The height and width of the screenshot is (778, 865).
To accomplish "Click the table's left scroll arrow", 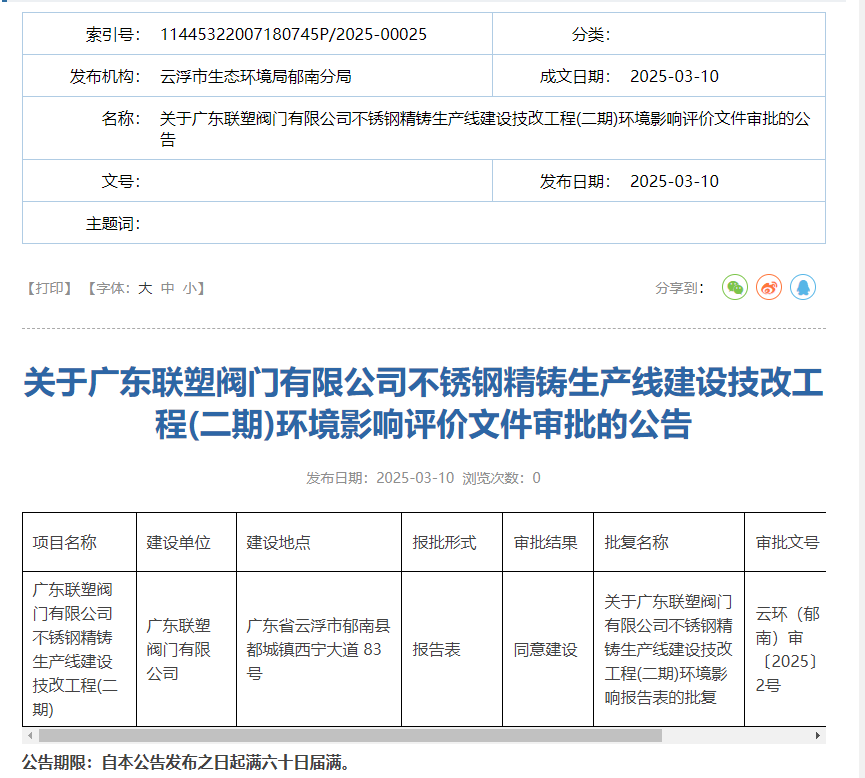I will coord(30,736).
